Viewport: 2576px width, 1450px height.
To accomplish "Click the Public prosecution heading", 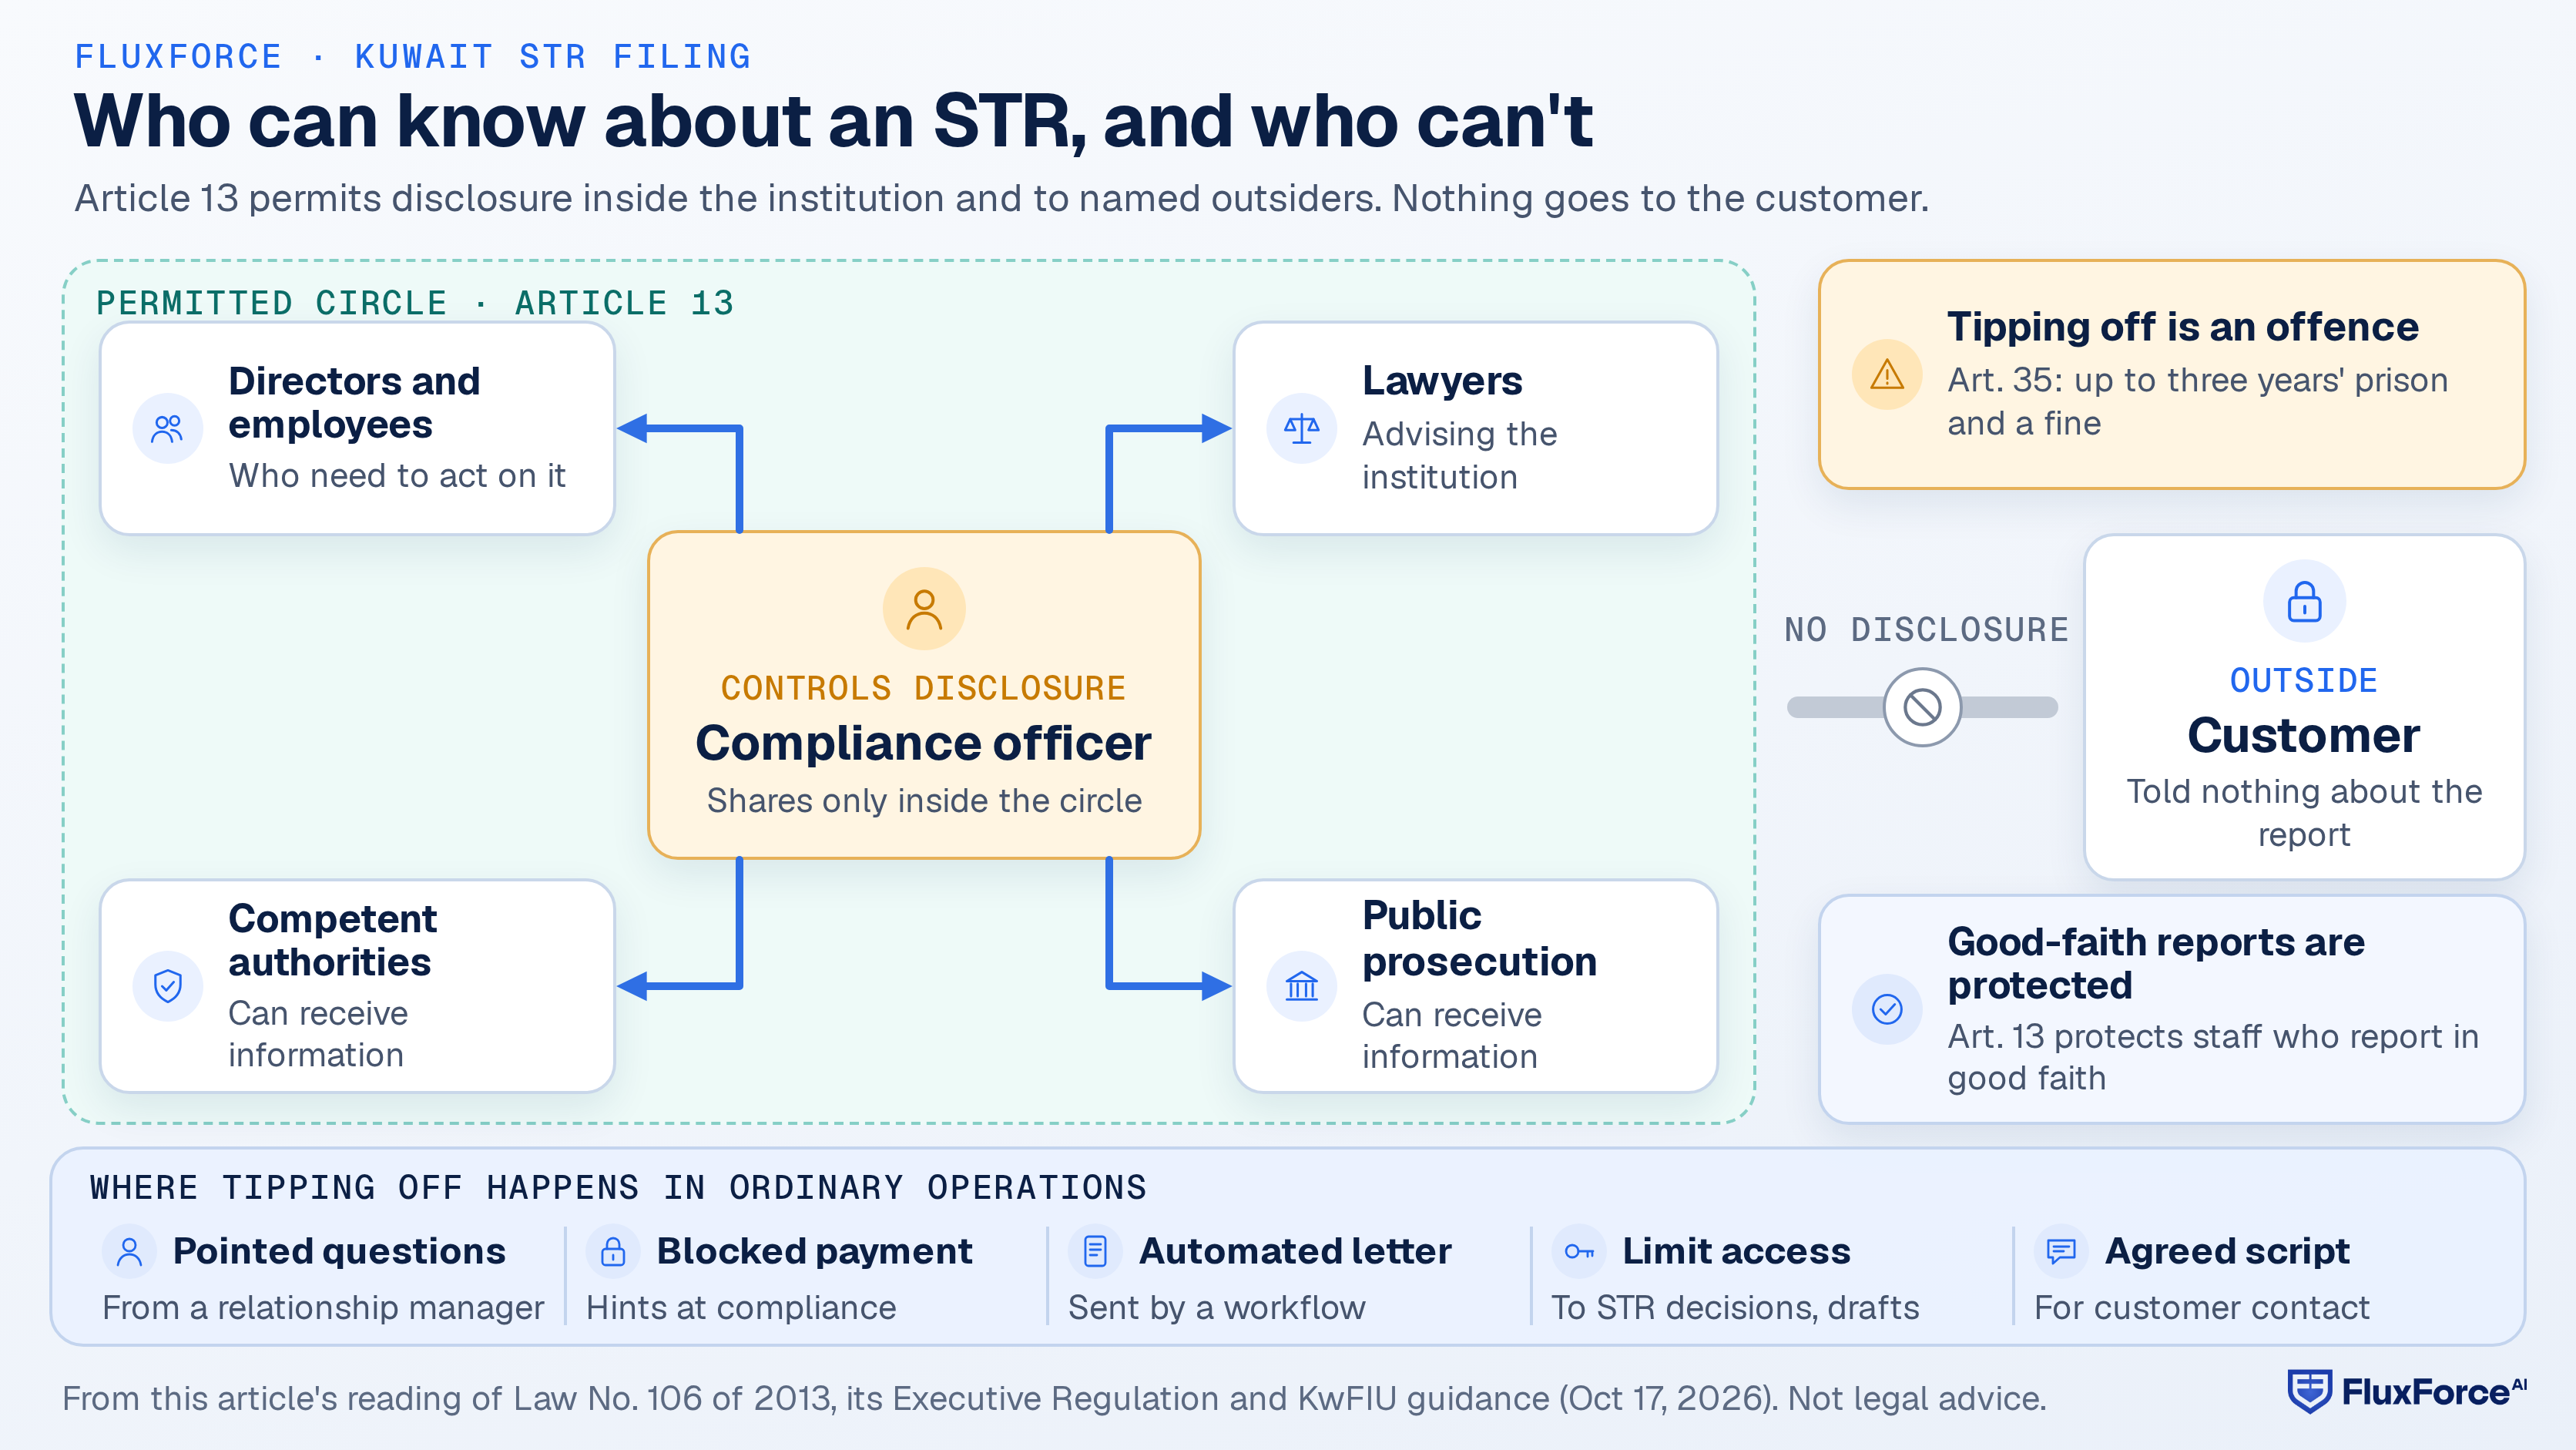I will pyautogui.click(x=1479, y=938).
